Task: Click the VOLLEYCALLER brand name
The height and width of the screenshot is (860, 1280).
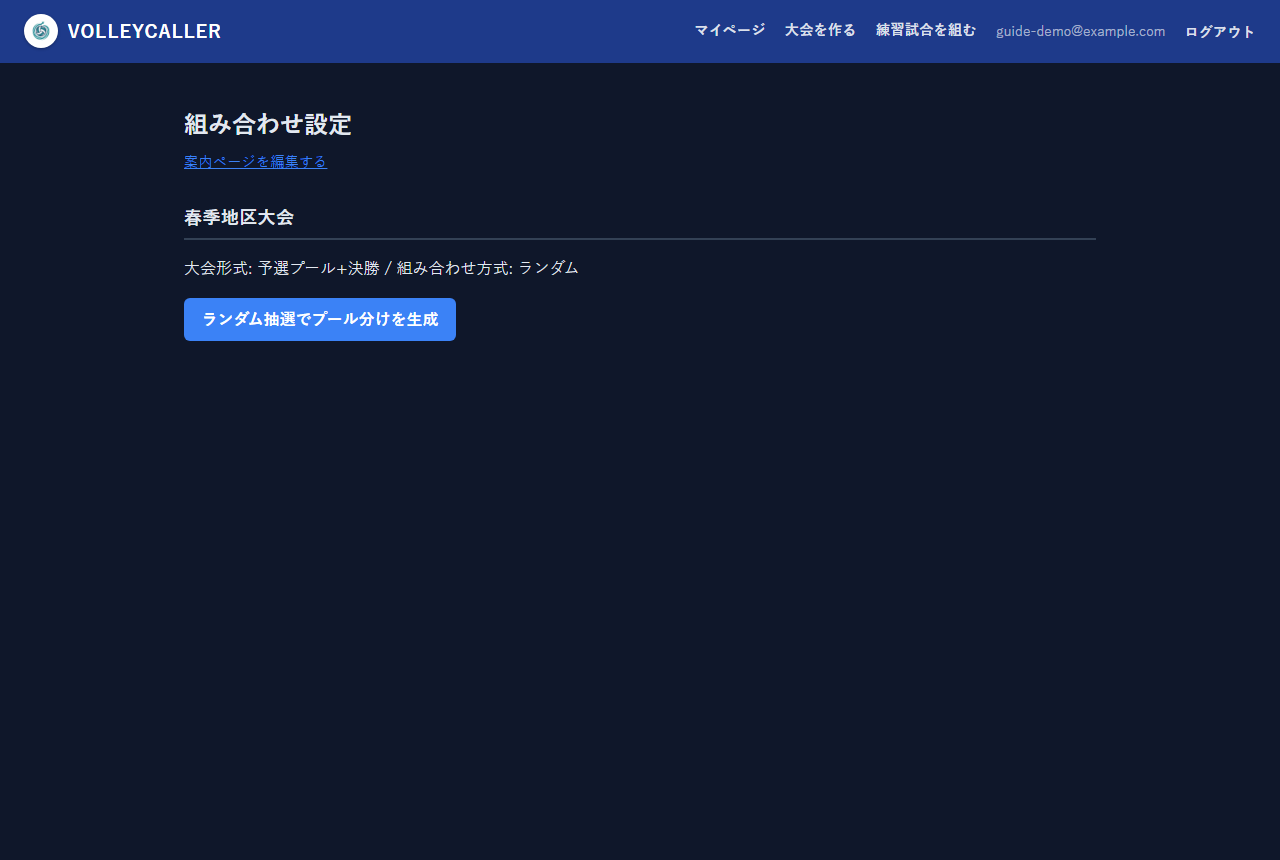Action: [144, 31]
